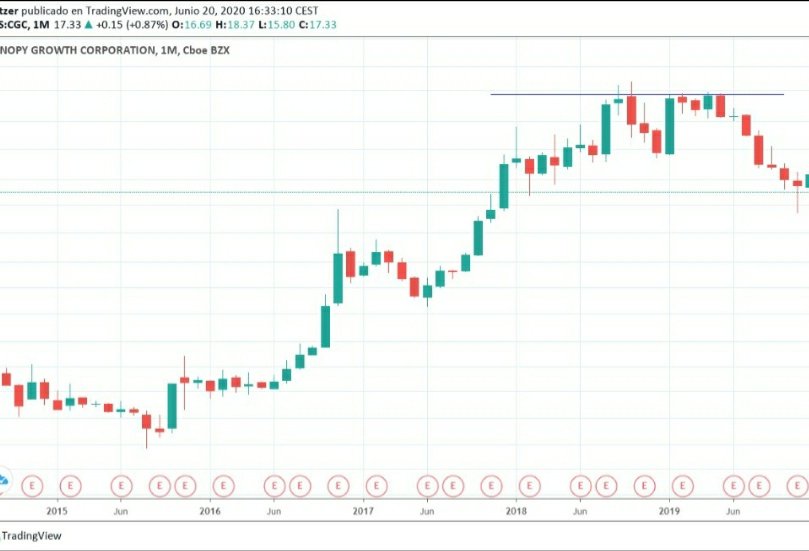Screen dimensions: 809x551
Task: Click the high value H:18.37
Action: point(235,24)
